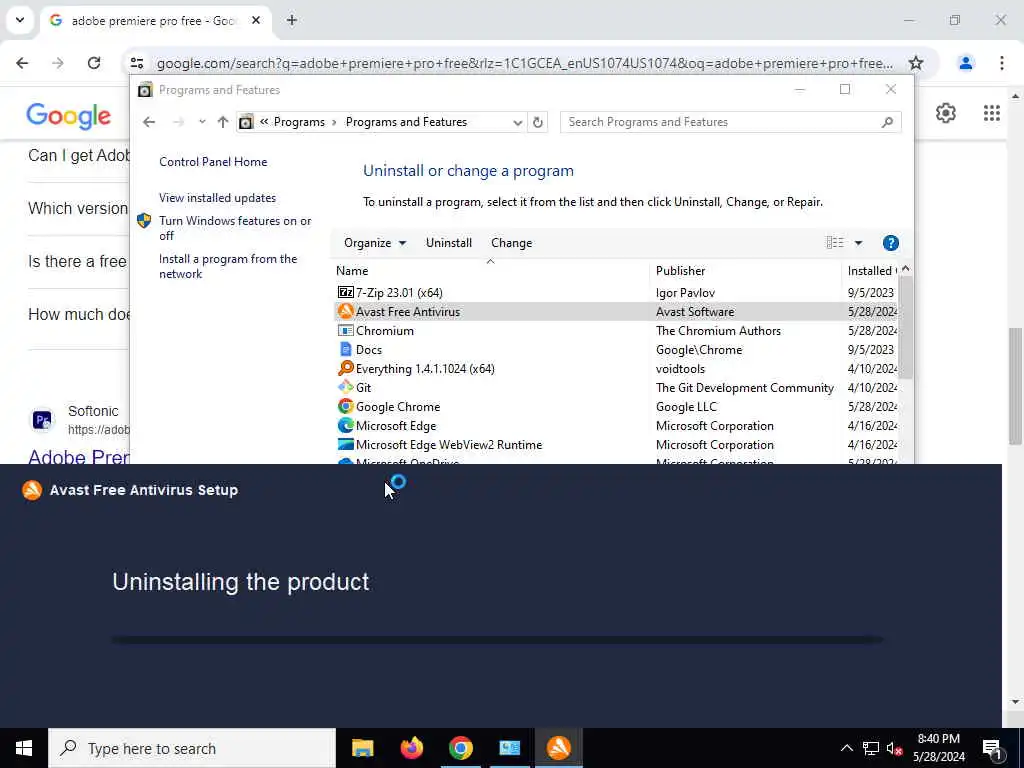Click the Google logo

click(x=69, y=116)
